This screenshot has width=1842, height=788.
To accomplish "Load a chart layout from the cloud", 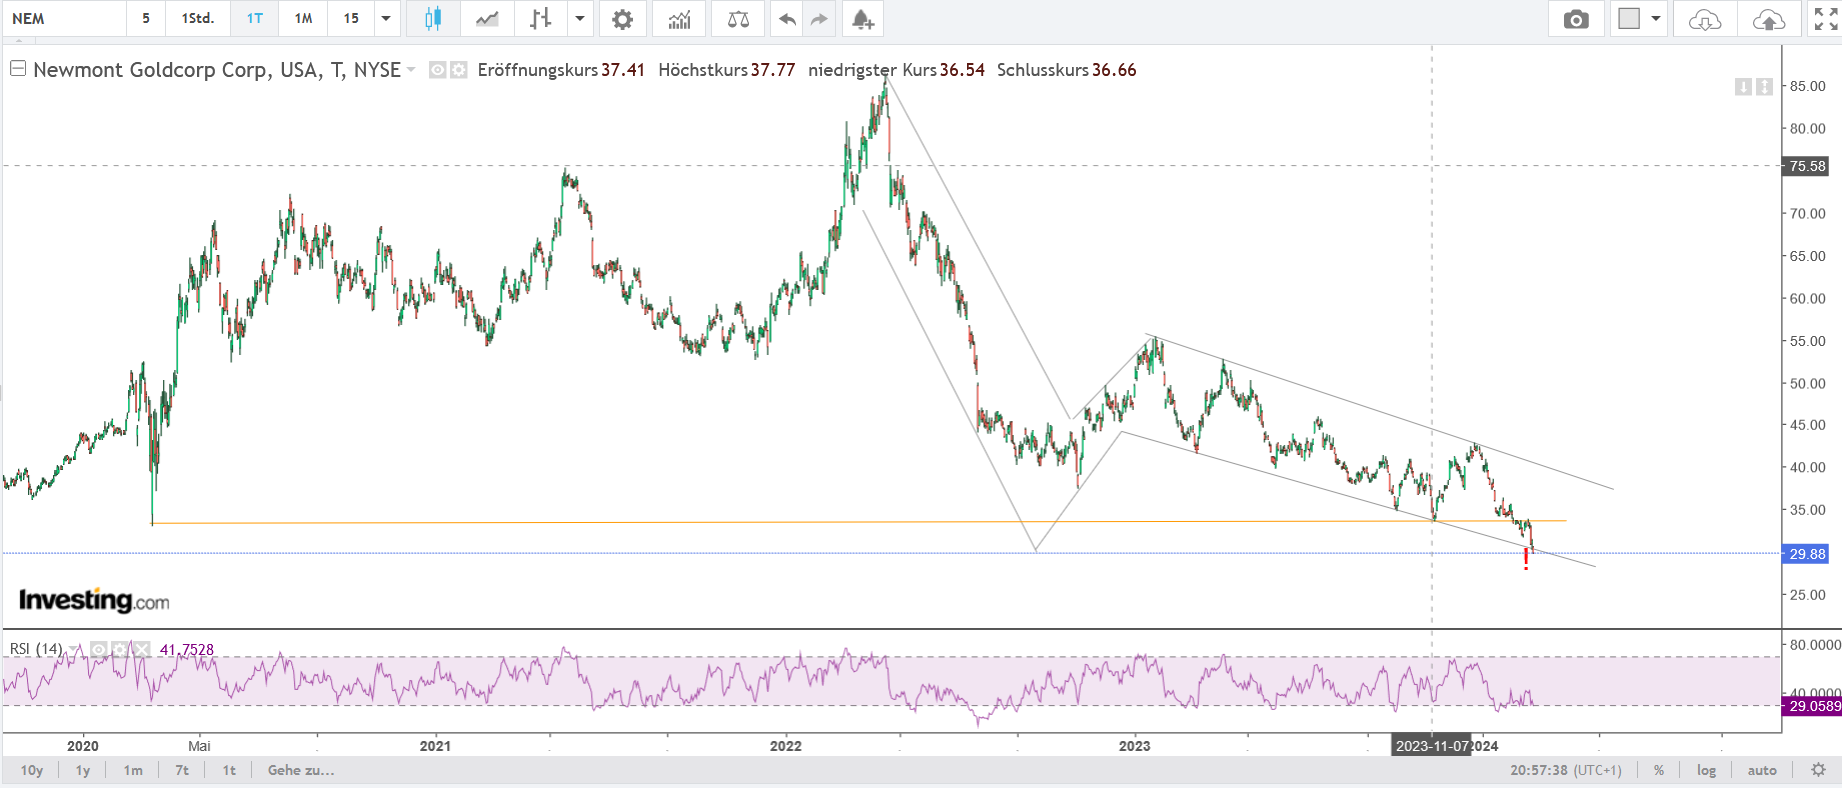I will point(1704,19).
